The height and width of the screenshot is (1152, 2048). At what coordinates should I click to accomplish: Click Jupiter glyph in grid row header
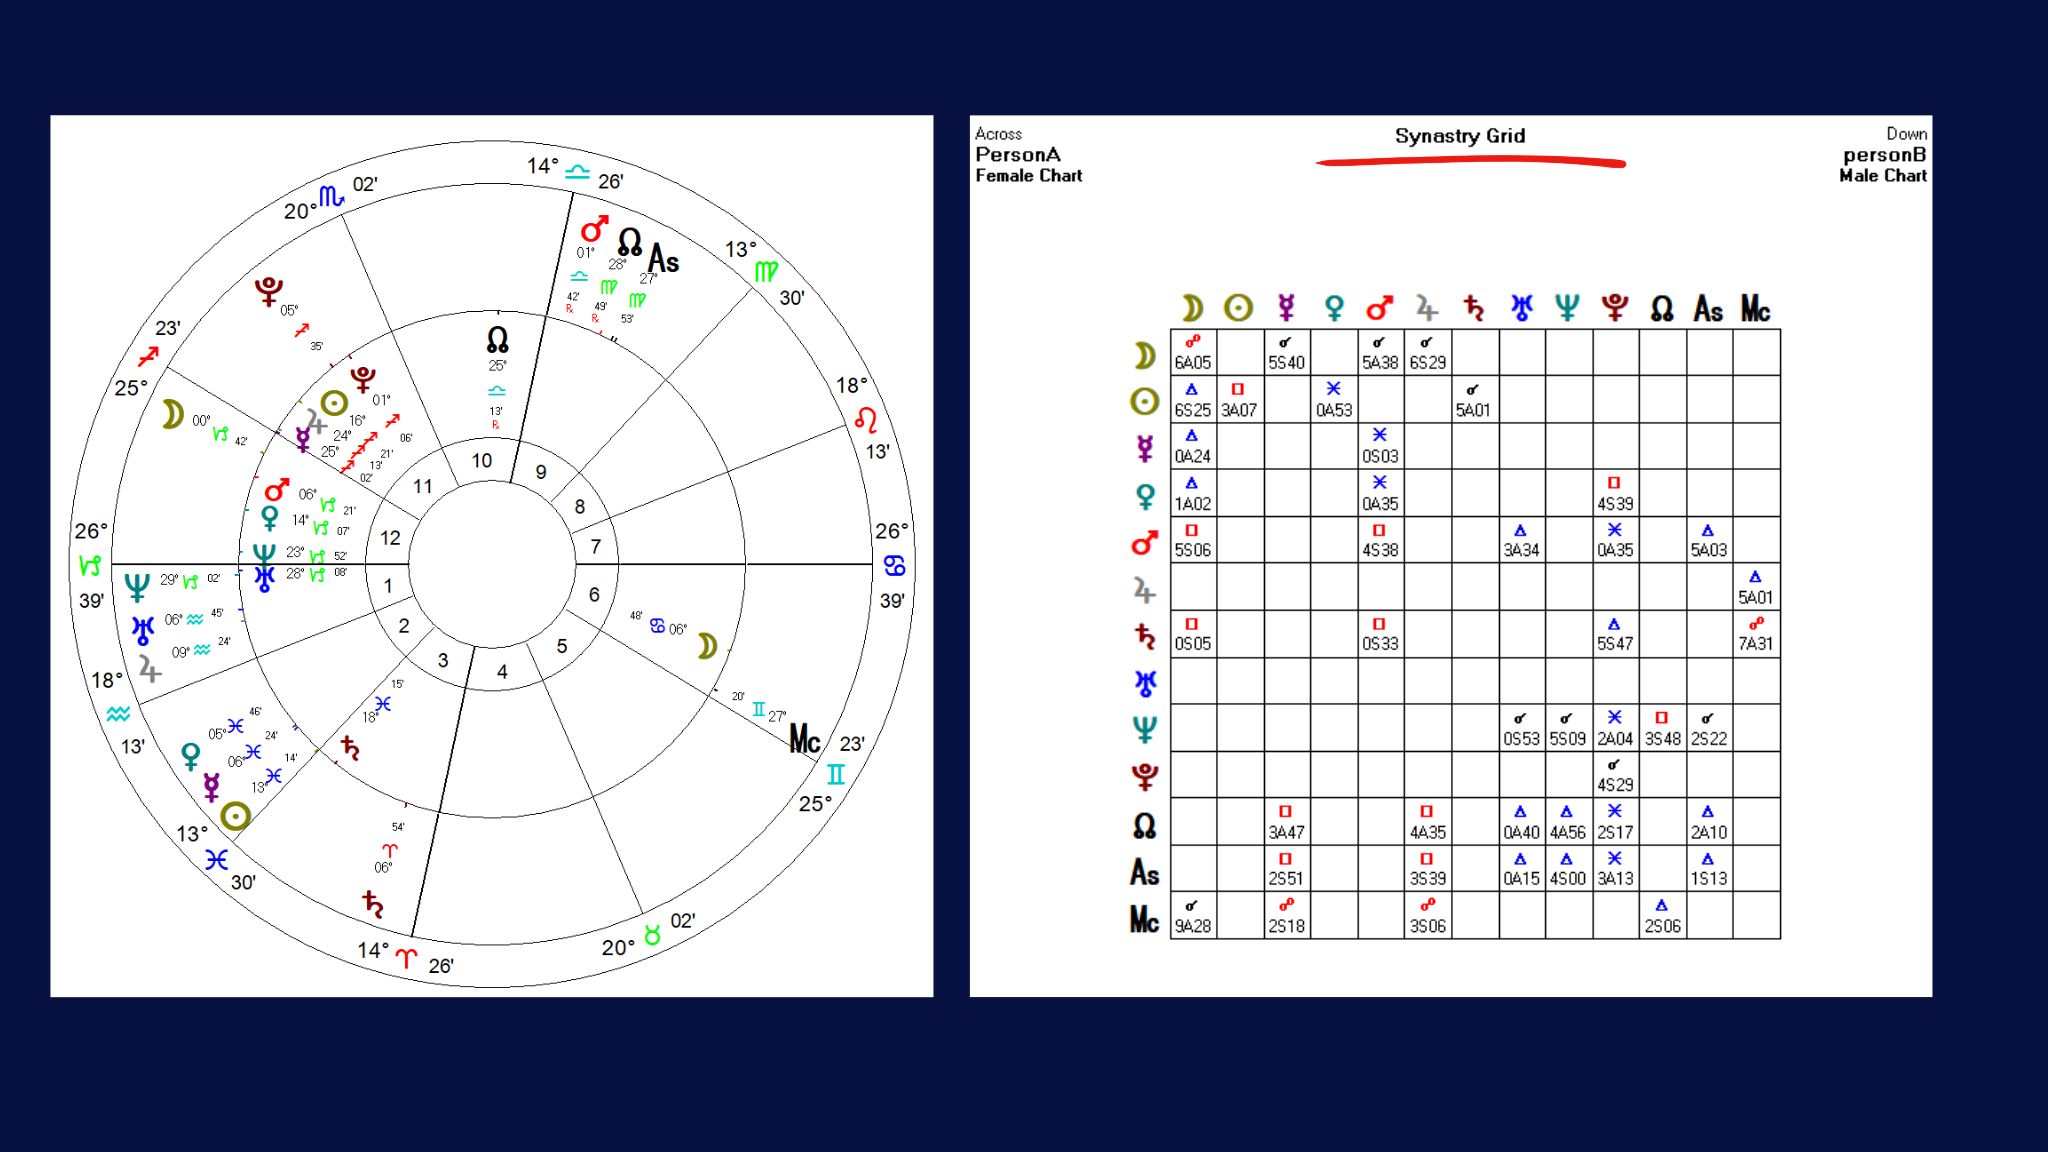1145,590
